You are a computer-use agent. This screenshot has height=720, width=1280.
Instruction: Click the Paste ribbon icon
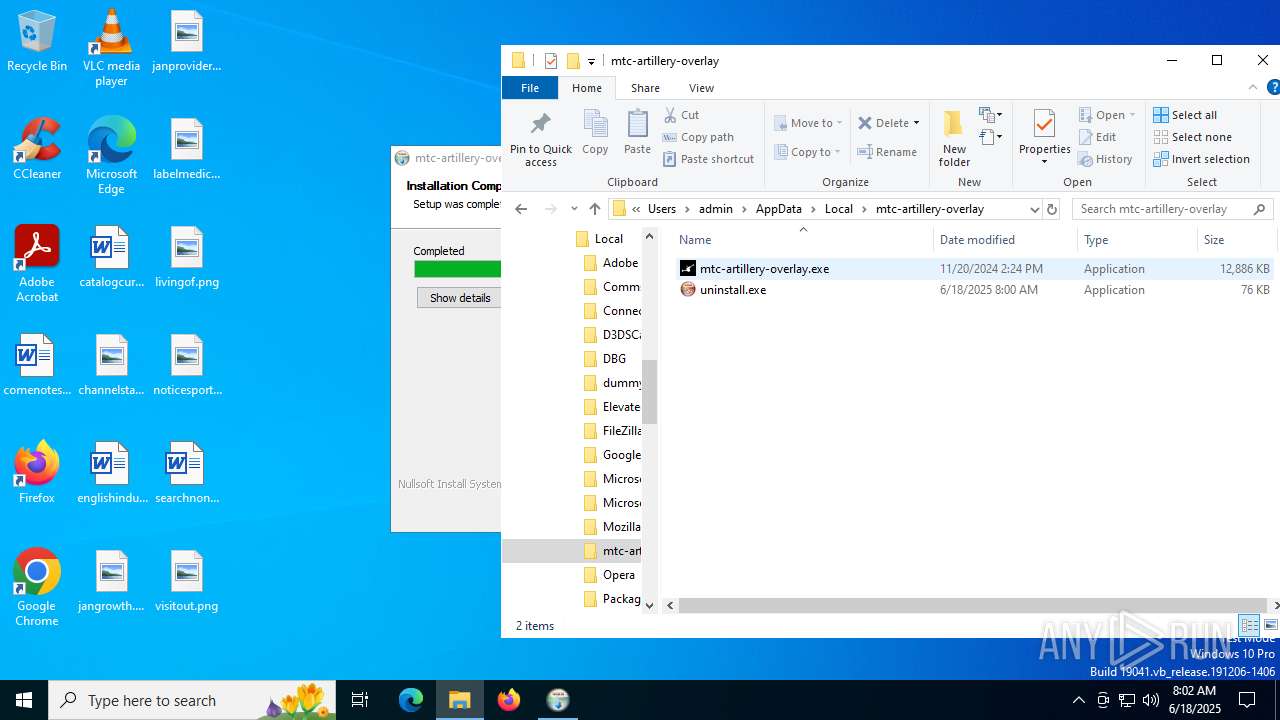637,132
